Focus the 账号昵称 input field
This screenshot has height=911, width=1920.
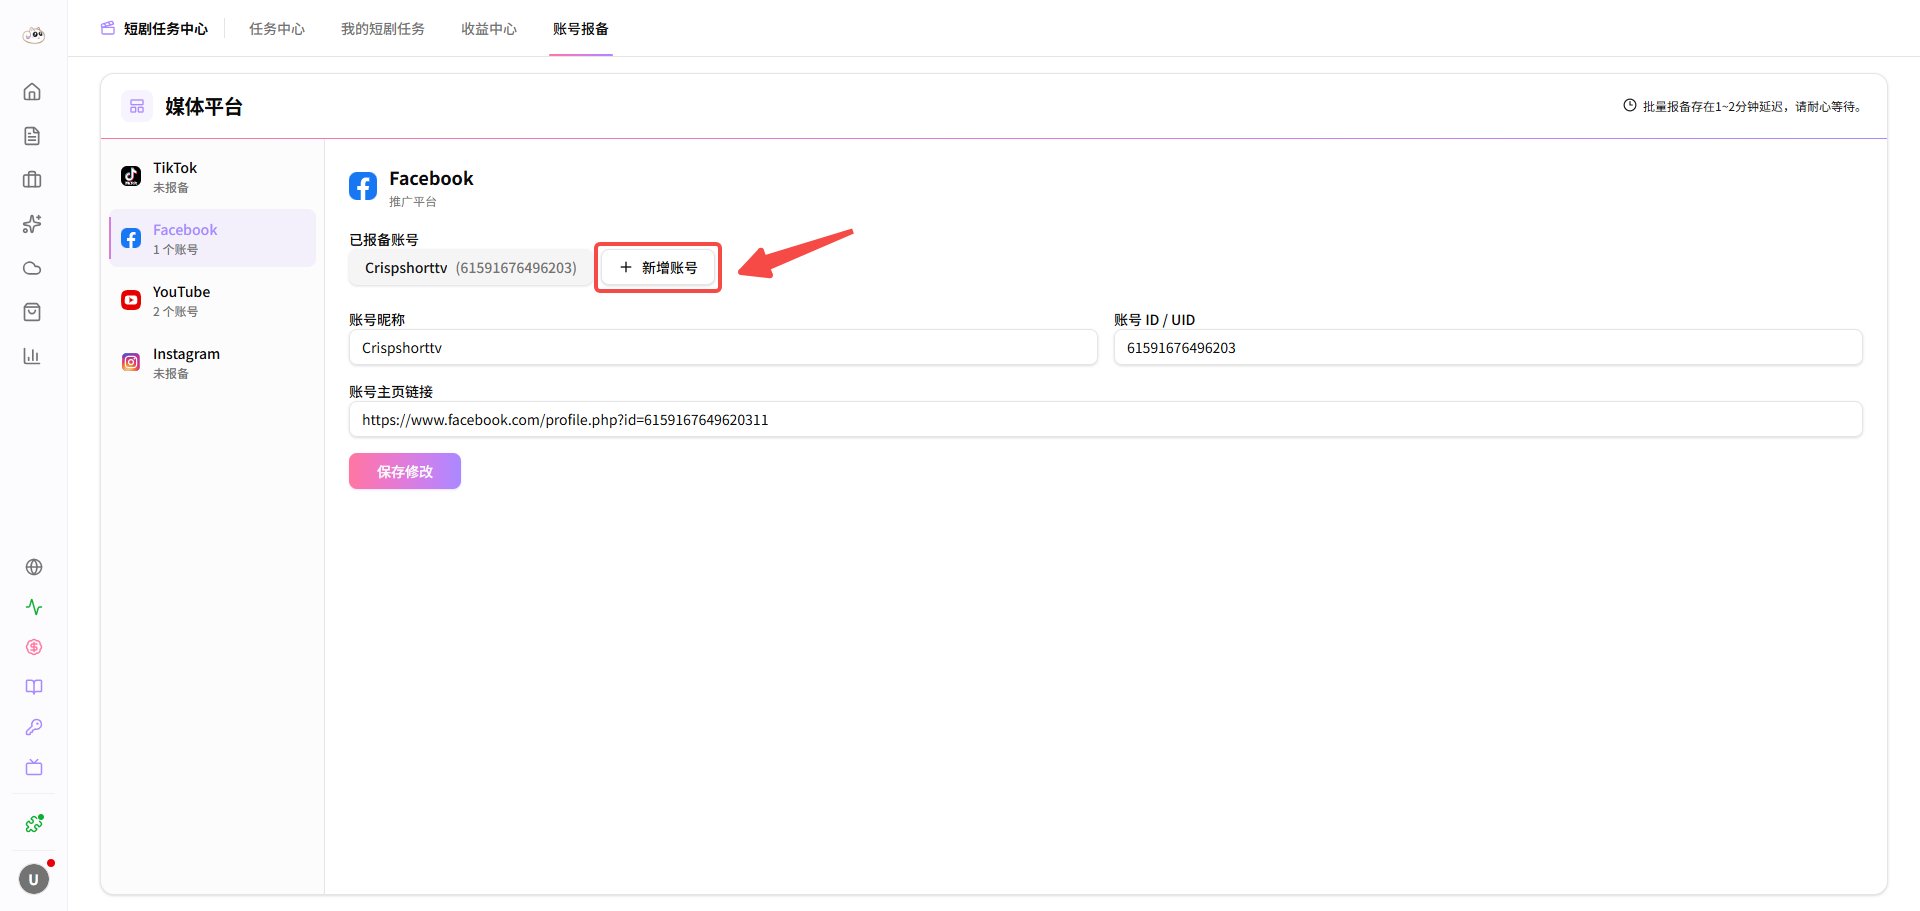723,348
